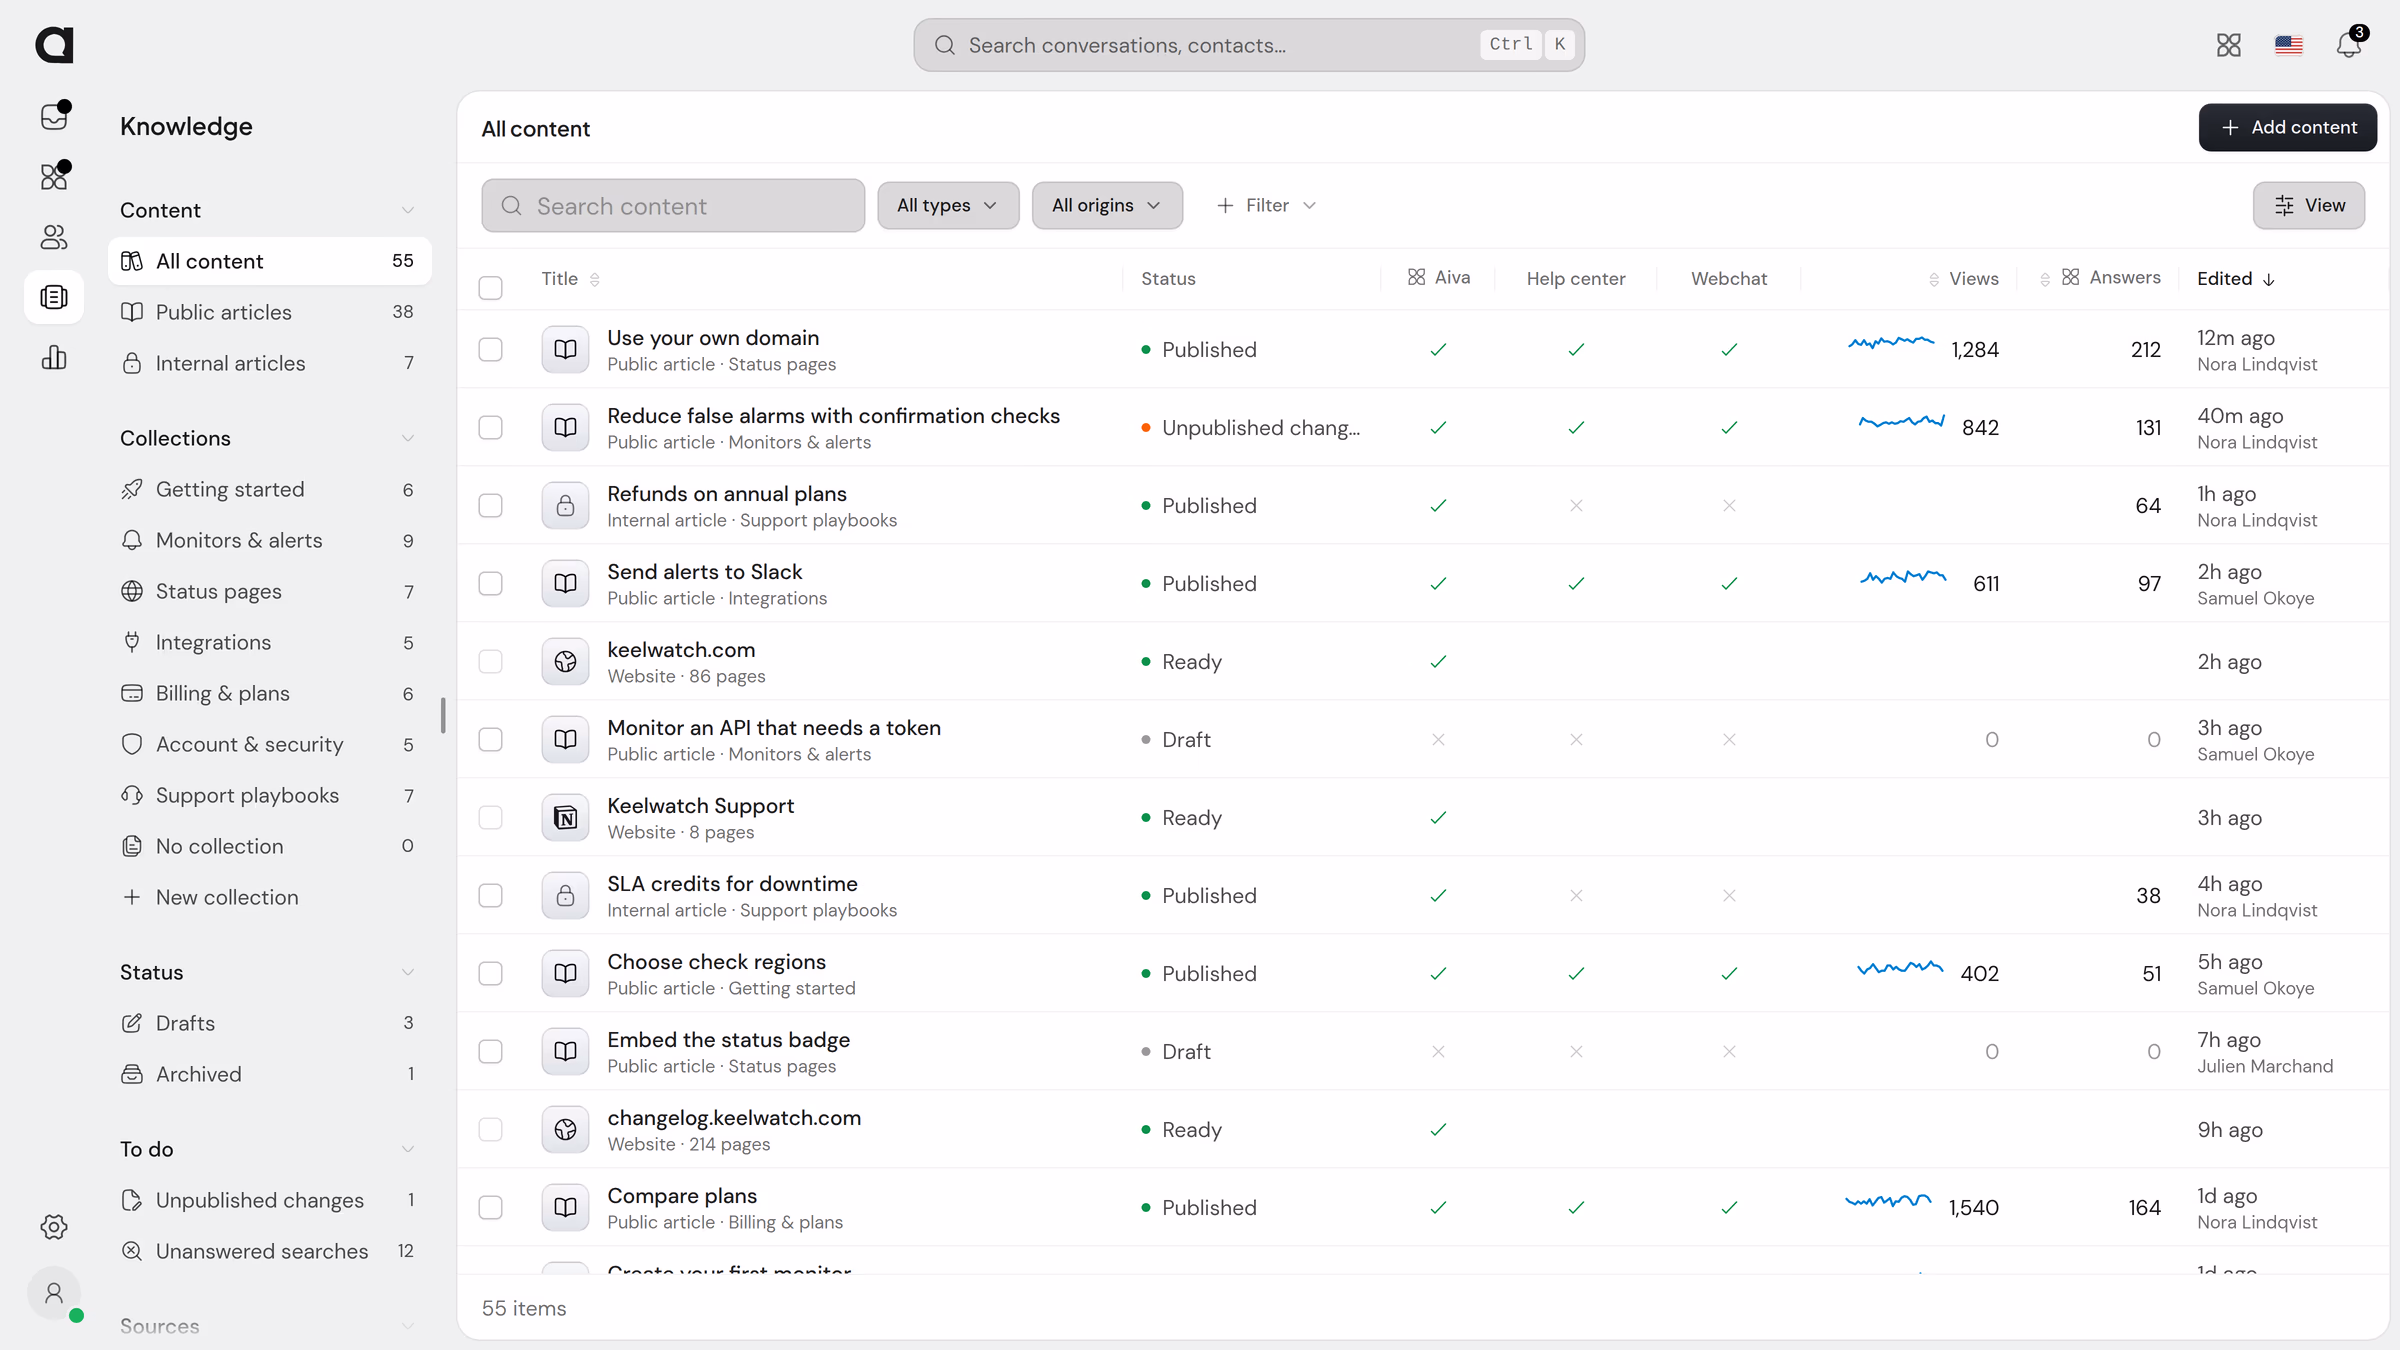The width and height of the screenshot is (2400, 1350).
Task: Sort by the Edited column
Action: [x=2236, y=279]
